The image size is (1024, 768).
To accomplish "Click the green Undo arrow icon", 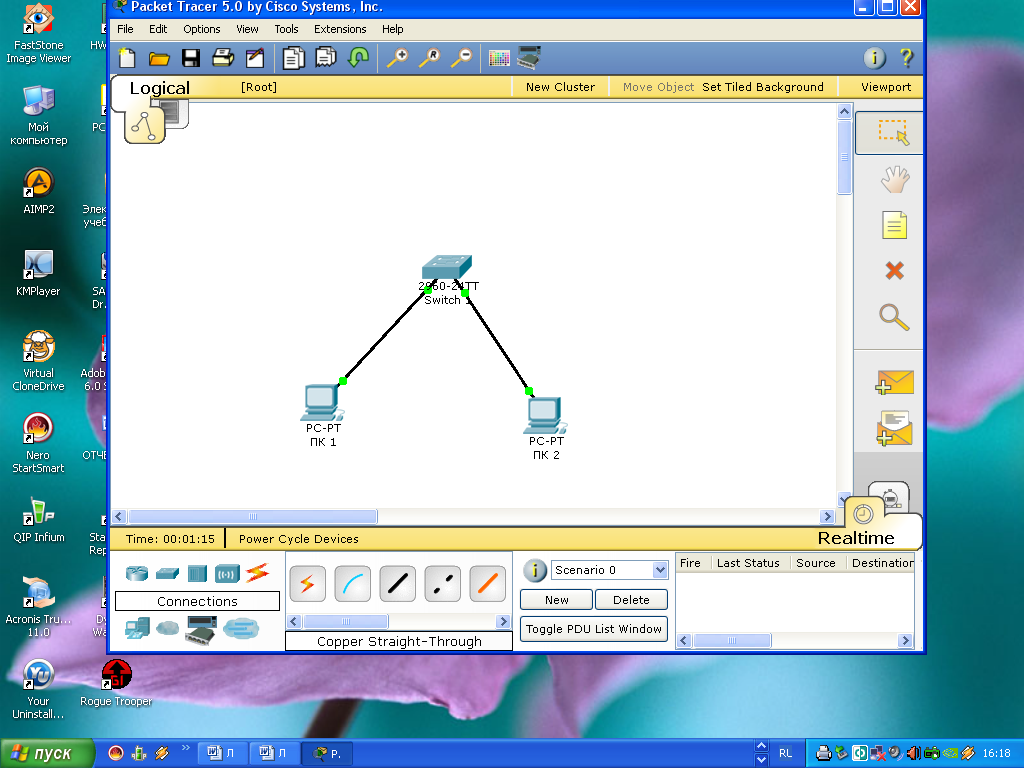I will 358,57.
